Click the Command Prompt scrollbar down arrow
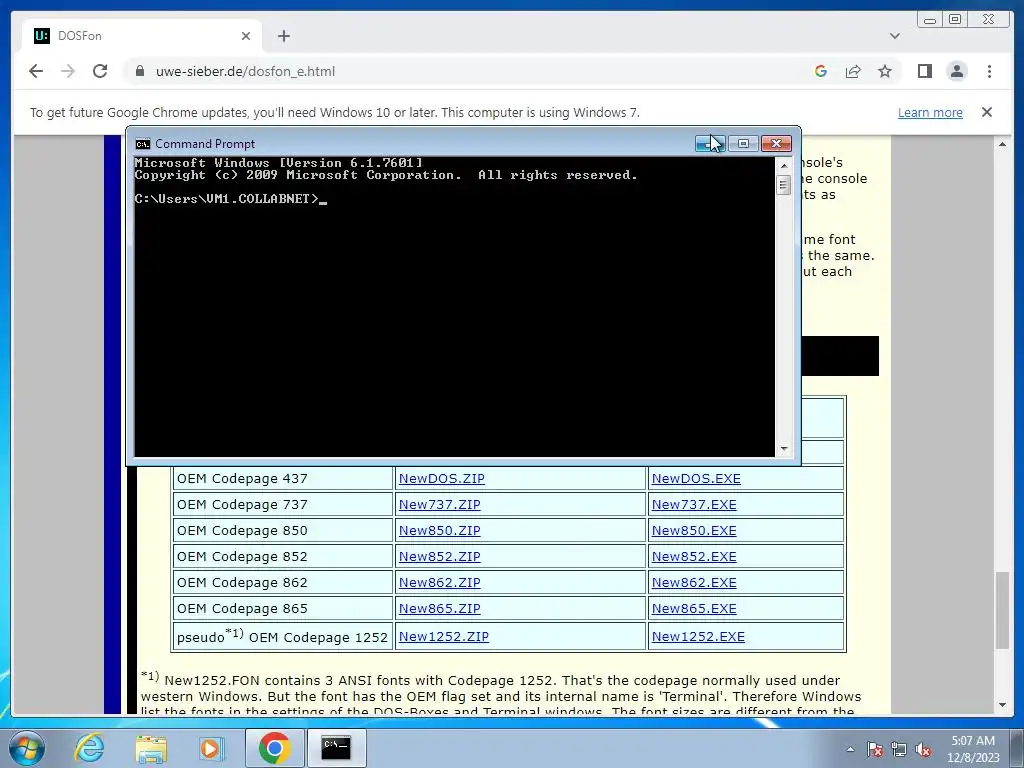 pos(784,449)
